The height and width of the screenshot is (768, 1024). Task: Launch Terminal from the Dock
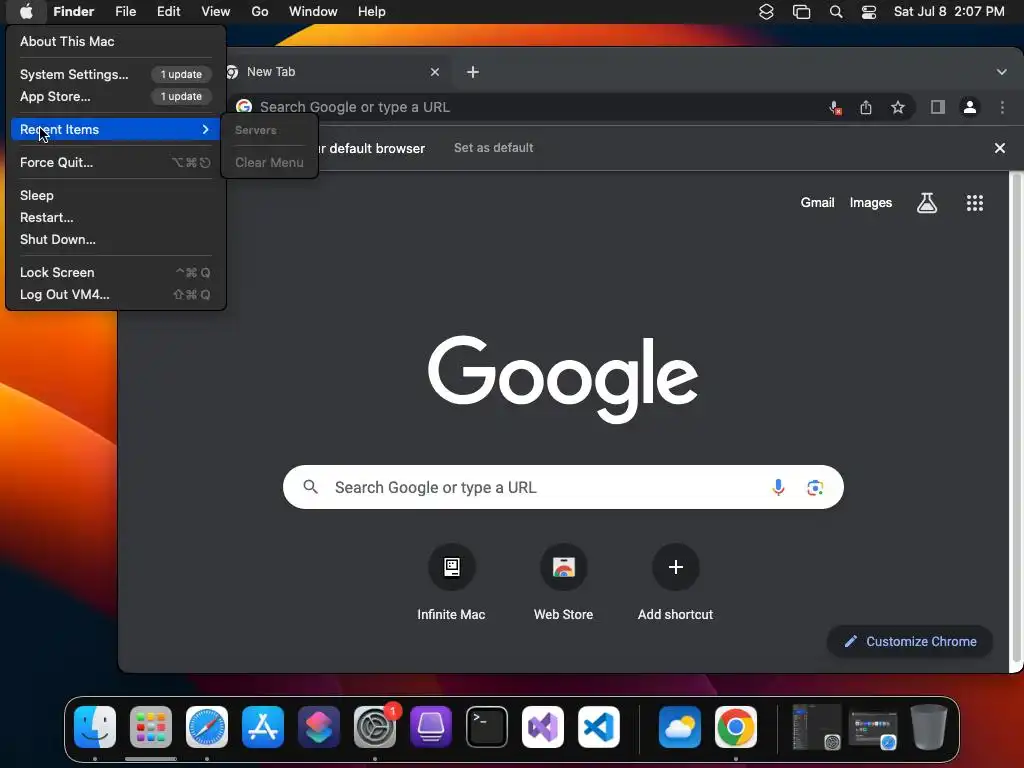(x=487, y=727)
